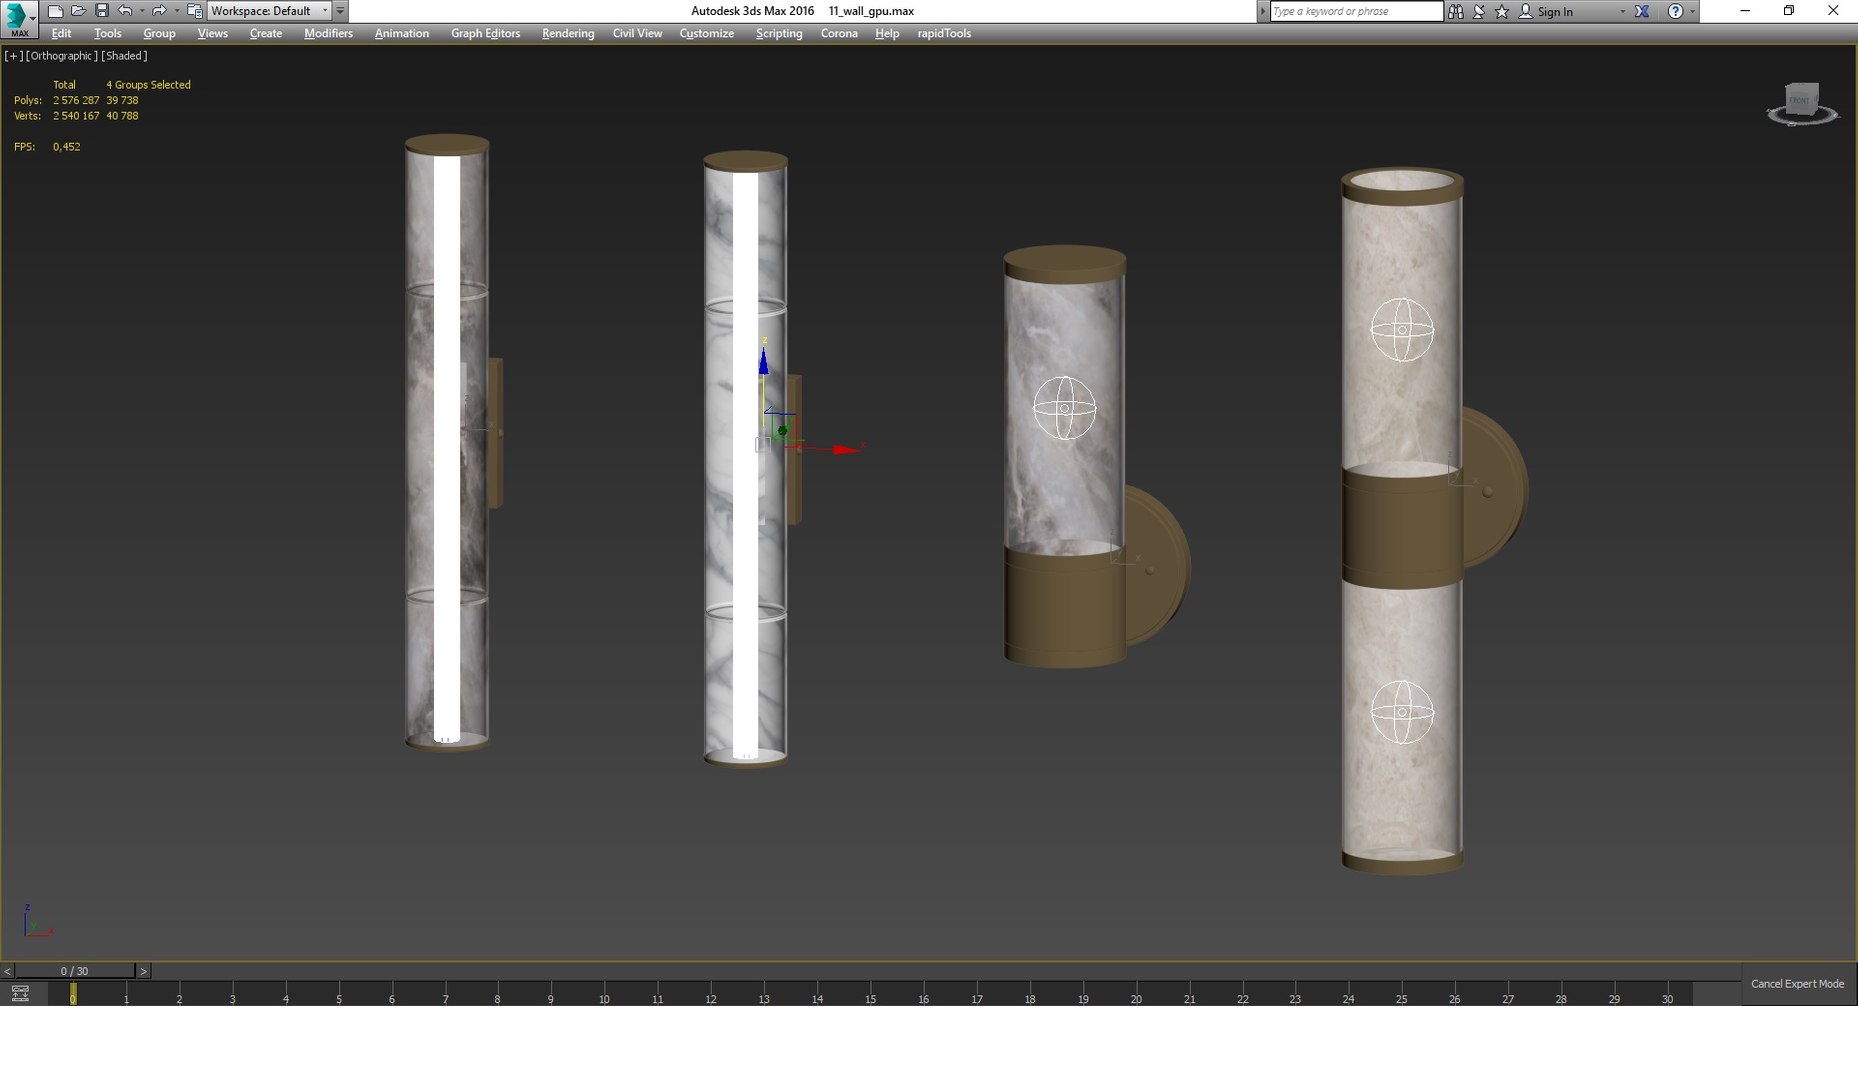Open the Civil View menu
This screenshot has width=1858, height=1080.
tap(637, 33)
